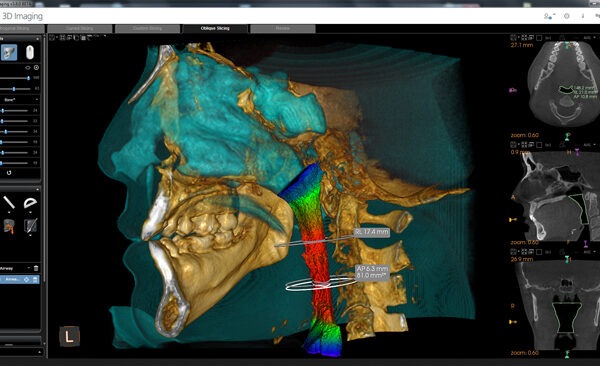Image resolution: width=600 pixels, height=366 pixels.
Task: Expand the Airway list dropdown arrow
Action: tap(28, 268)
